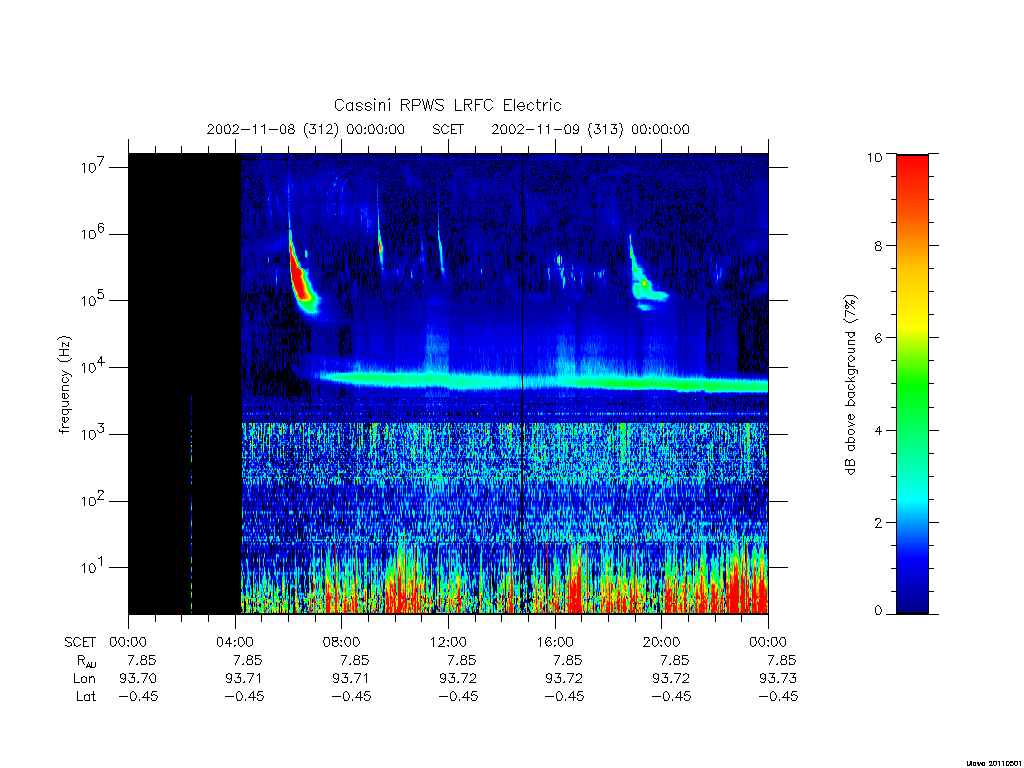Click the "04:00" time tick label

pyautogui.click(x=235, y=642)
